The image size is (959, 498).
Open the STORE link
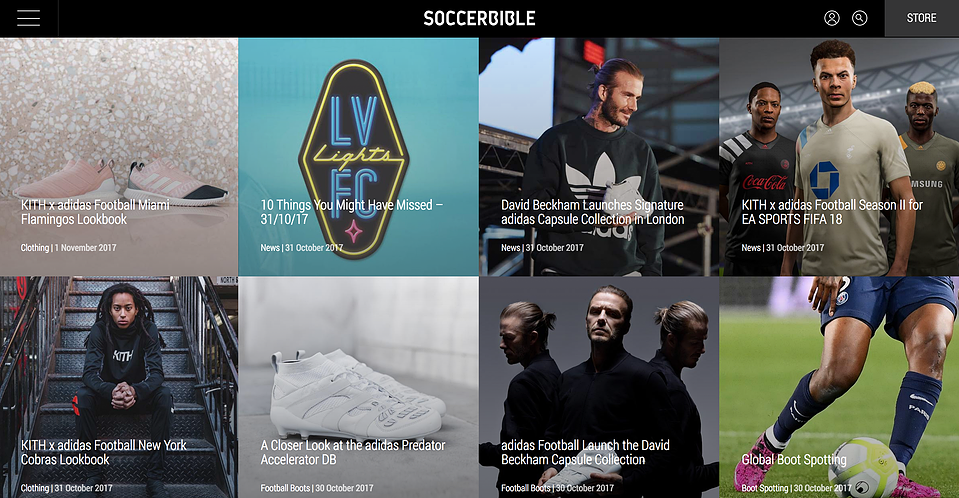922,18
